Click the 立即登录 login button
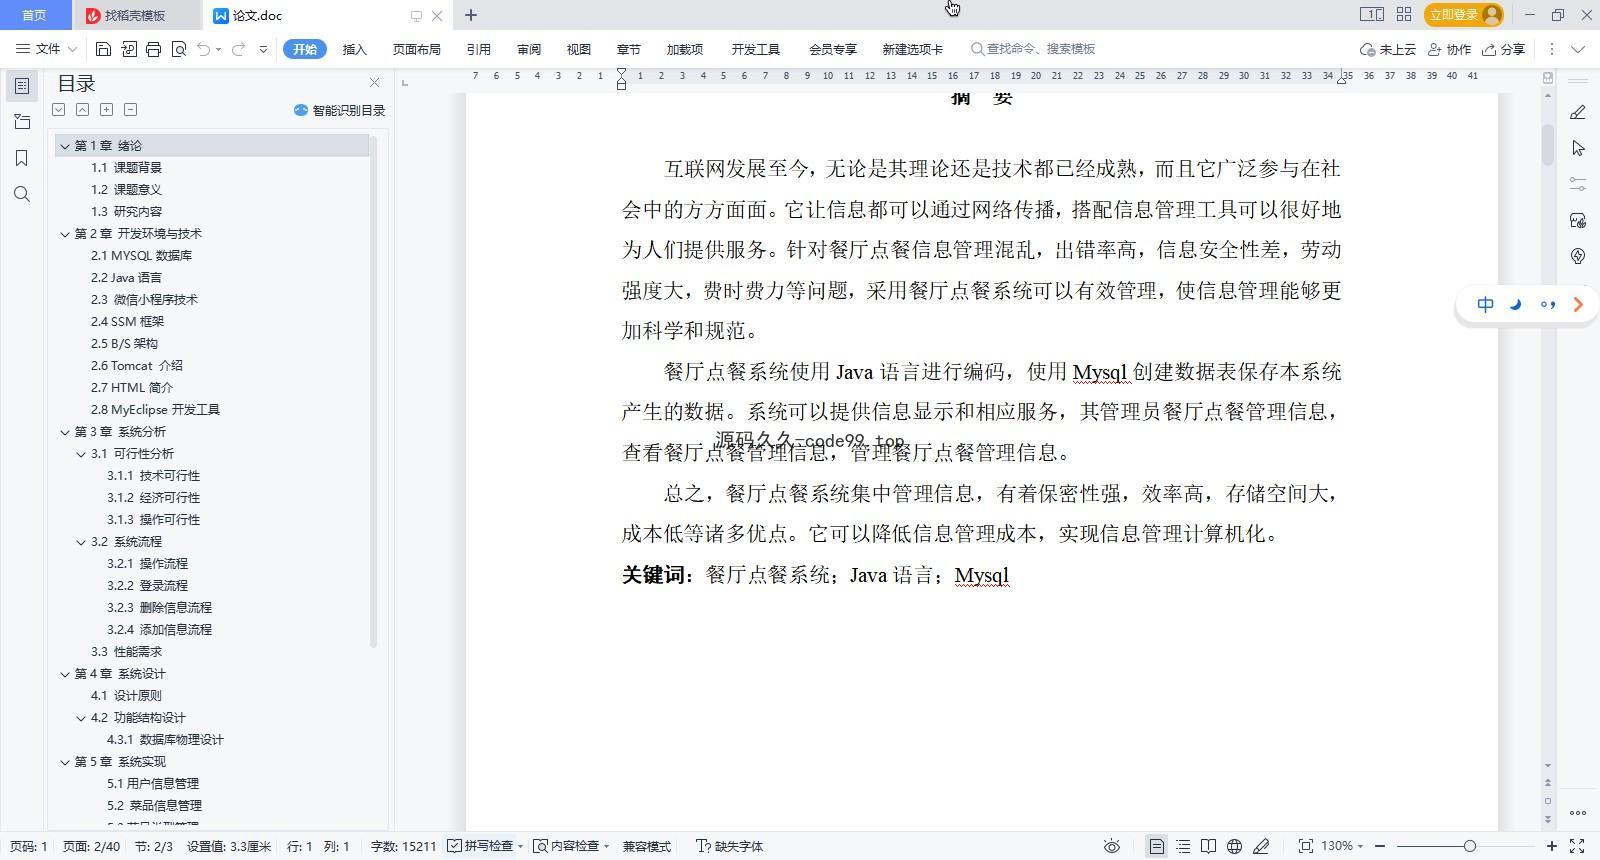This screenshot has height=860, width=1600. tap(1464, 15)
